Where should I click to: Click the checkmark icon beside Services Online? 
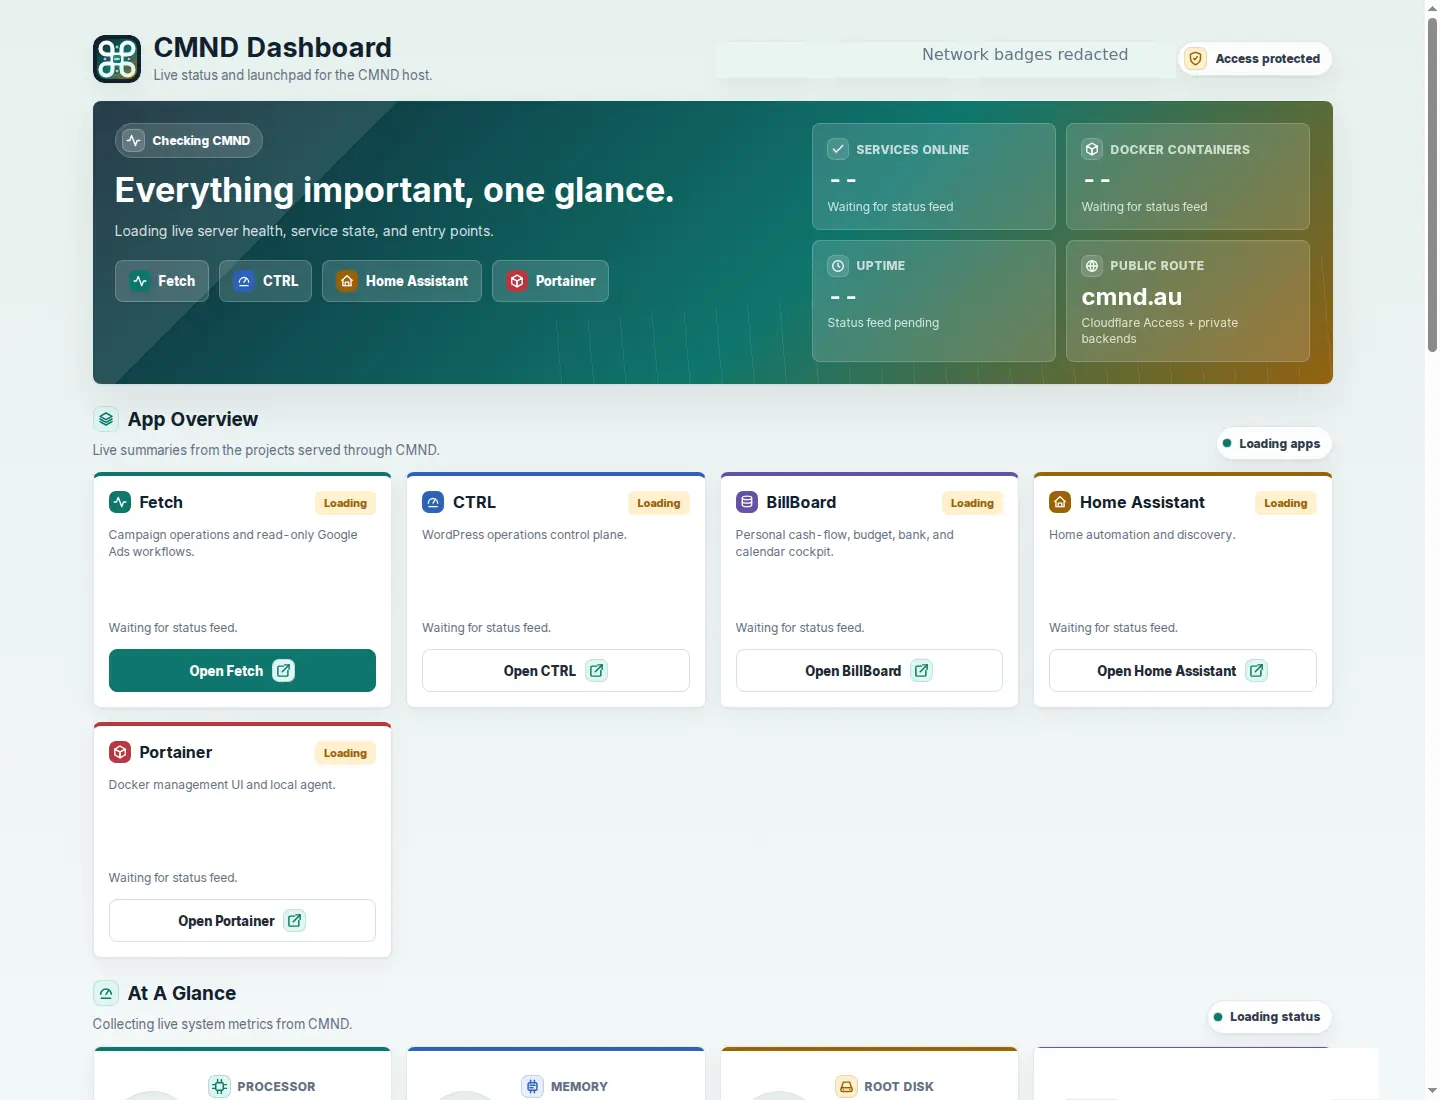click(838, 149)
